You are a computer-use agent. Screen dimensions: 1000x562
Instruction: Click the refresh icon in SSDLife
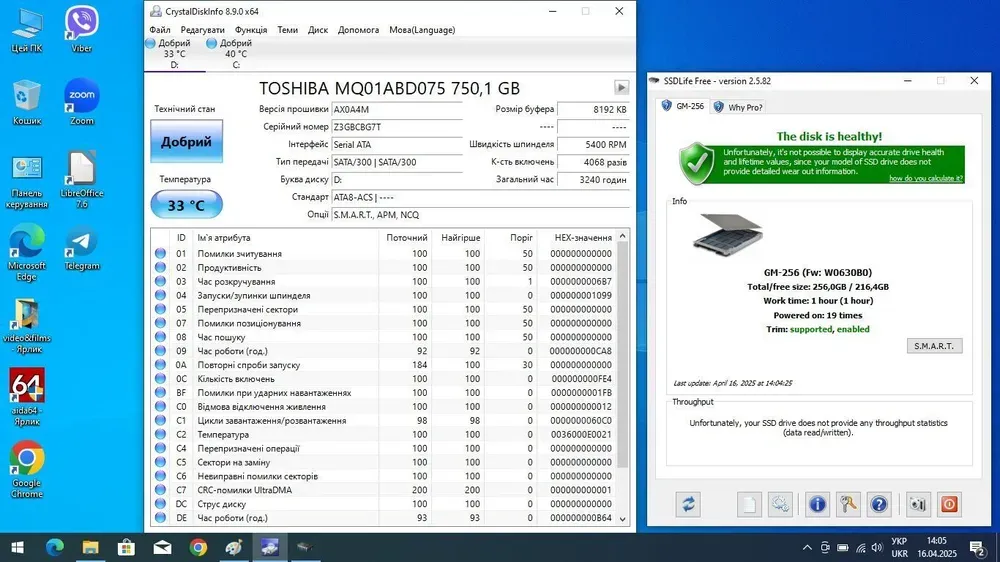pos(687,504)
